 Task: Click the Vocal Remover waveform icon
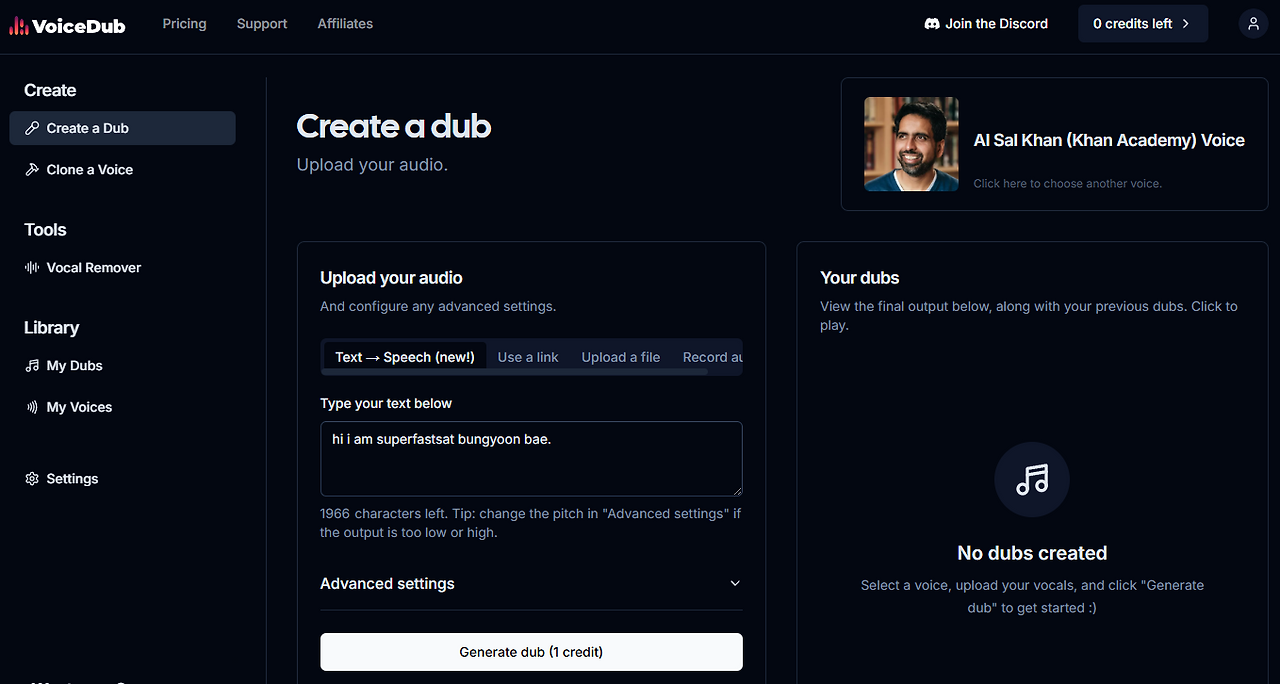click(x=32, y=268)
